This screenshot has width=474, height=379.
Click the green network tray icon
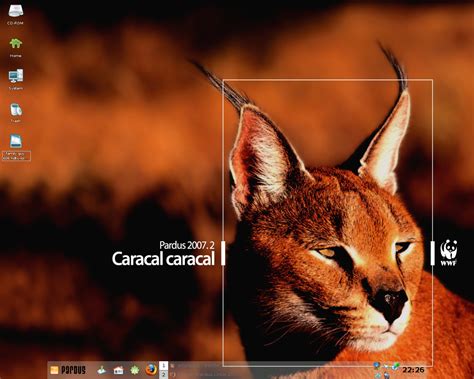396,366
